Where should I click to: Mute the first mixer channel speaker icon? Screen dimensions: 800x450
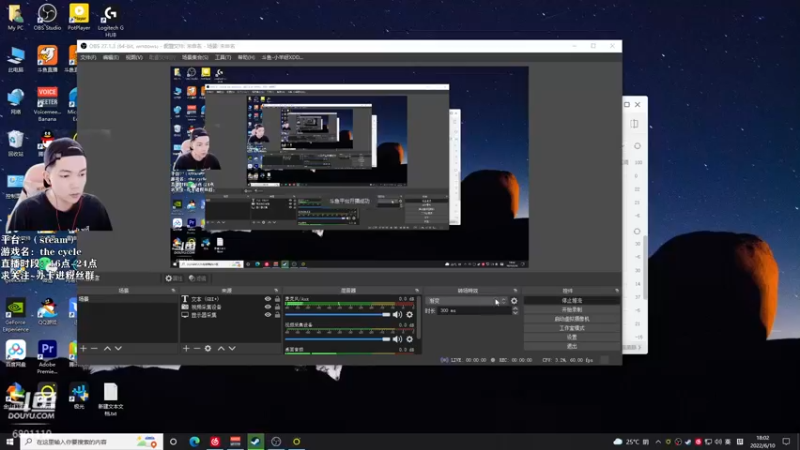pyautogui.click(x=397, y=315)
